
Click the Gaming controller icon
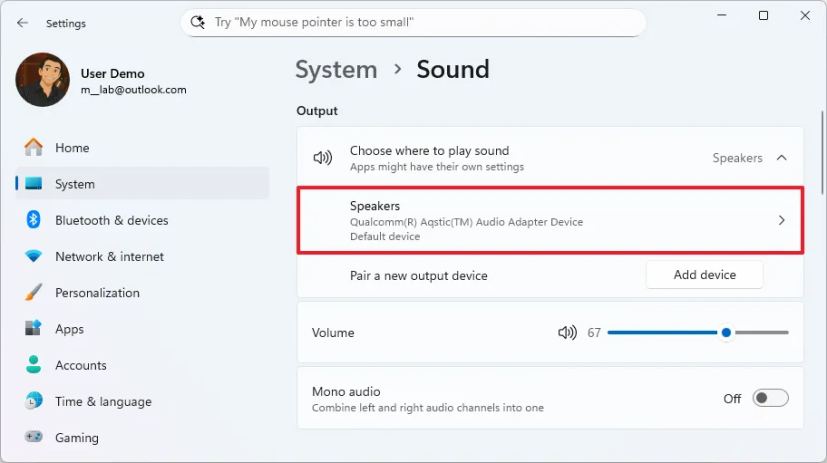34,438
